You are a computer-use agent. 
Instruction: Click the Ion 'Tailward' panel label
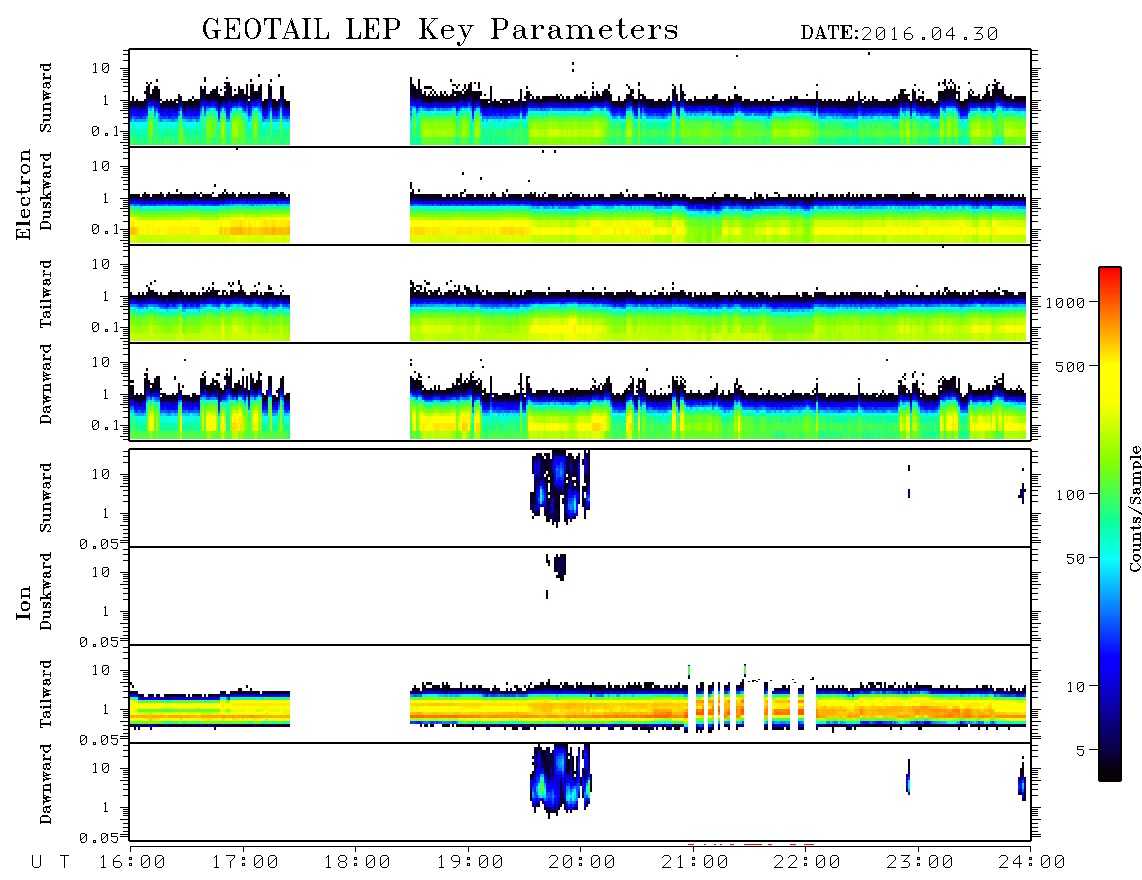pos(46,694)
